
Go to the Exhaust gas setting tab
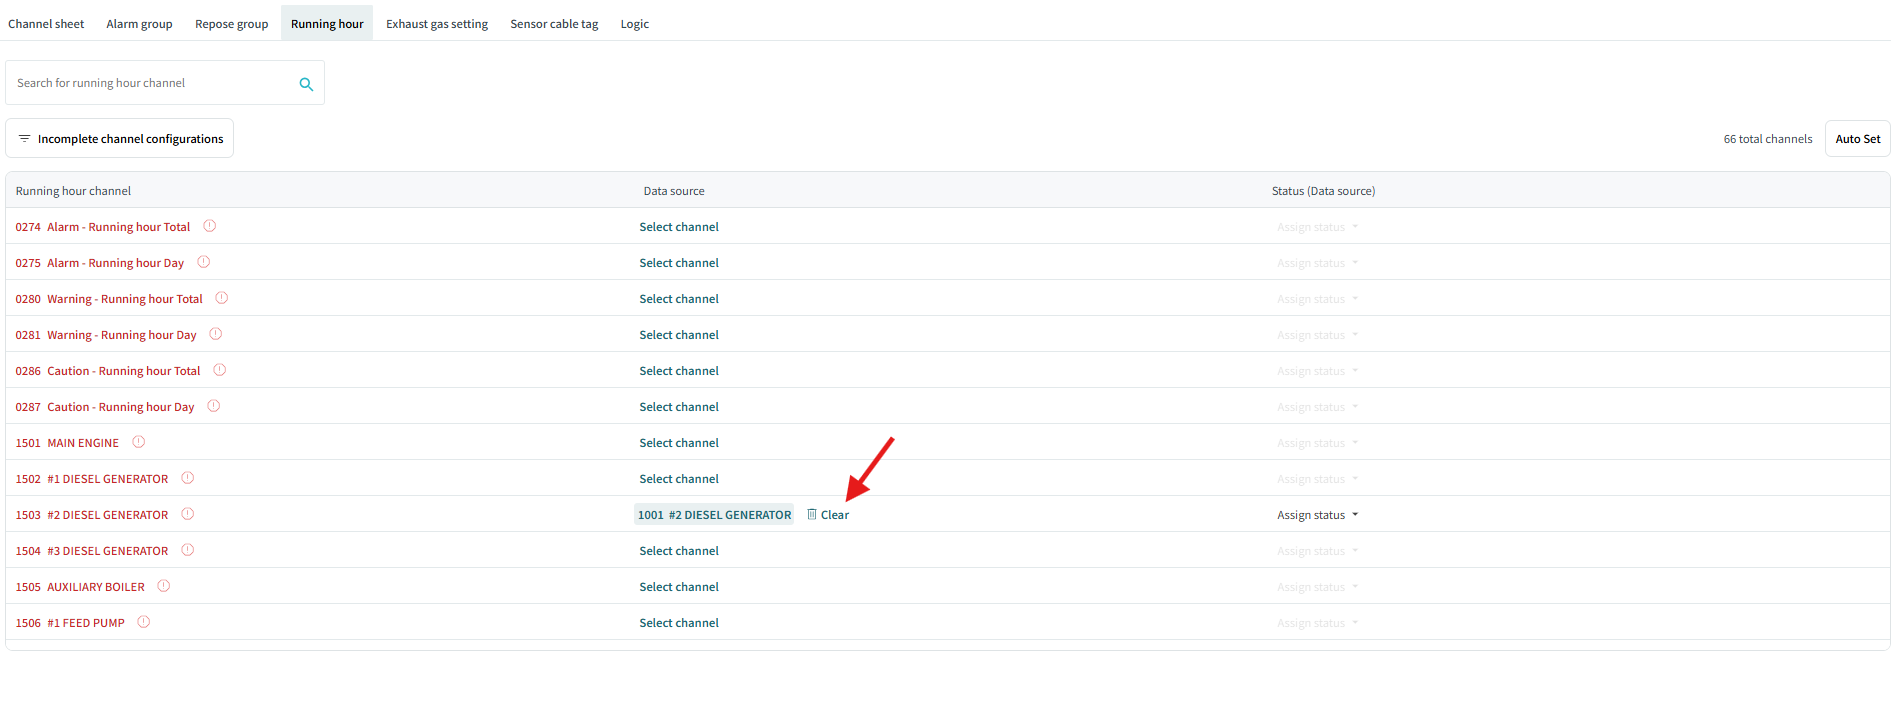click(x=437, y=24)
